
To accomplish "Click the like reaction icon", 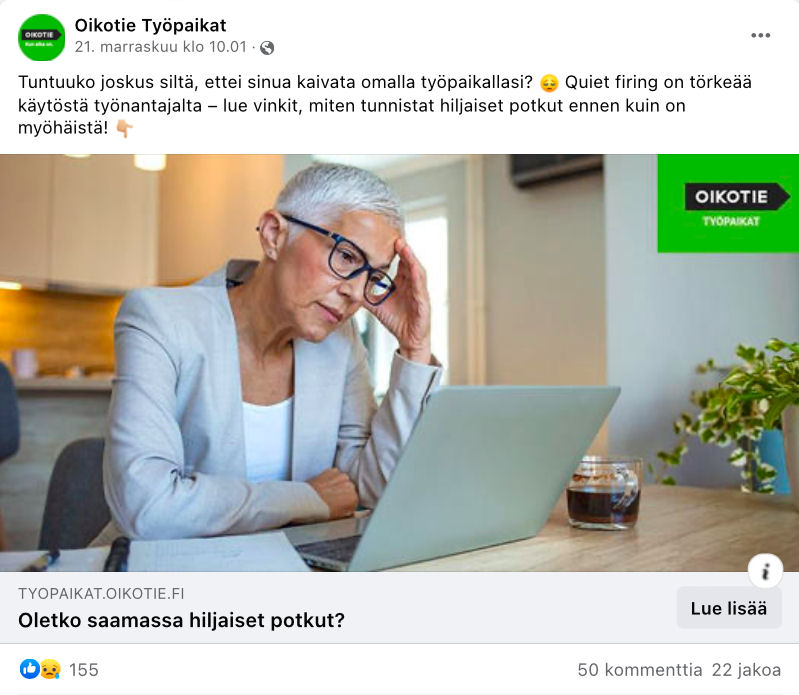I will [x=30, y=669].
